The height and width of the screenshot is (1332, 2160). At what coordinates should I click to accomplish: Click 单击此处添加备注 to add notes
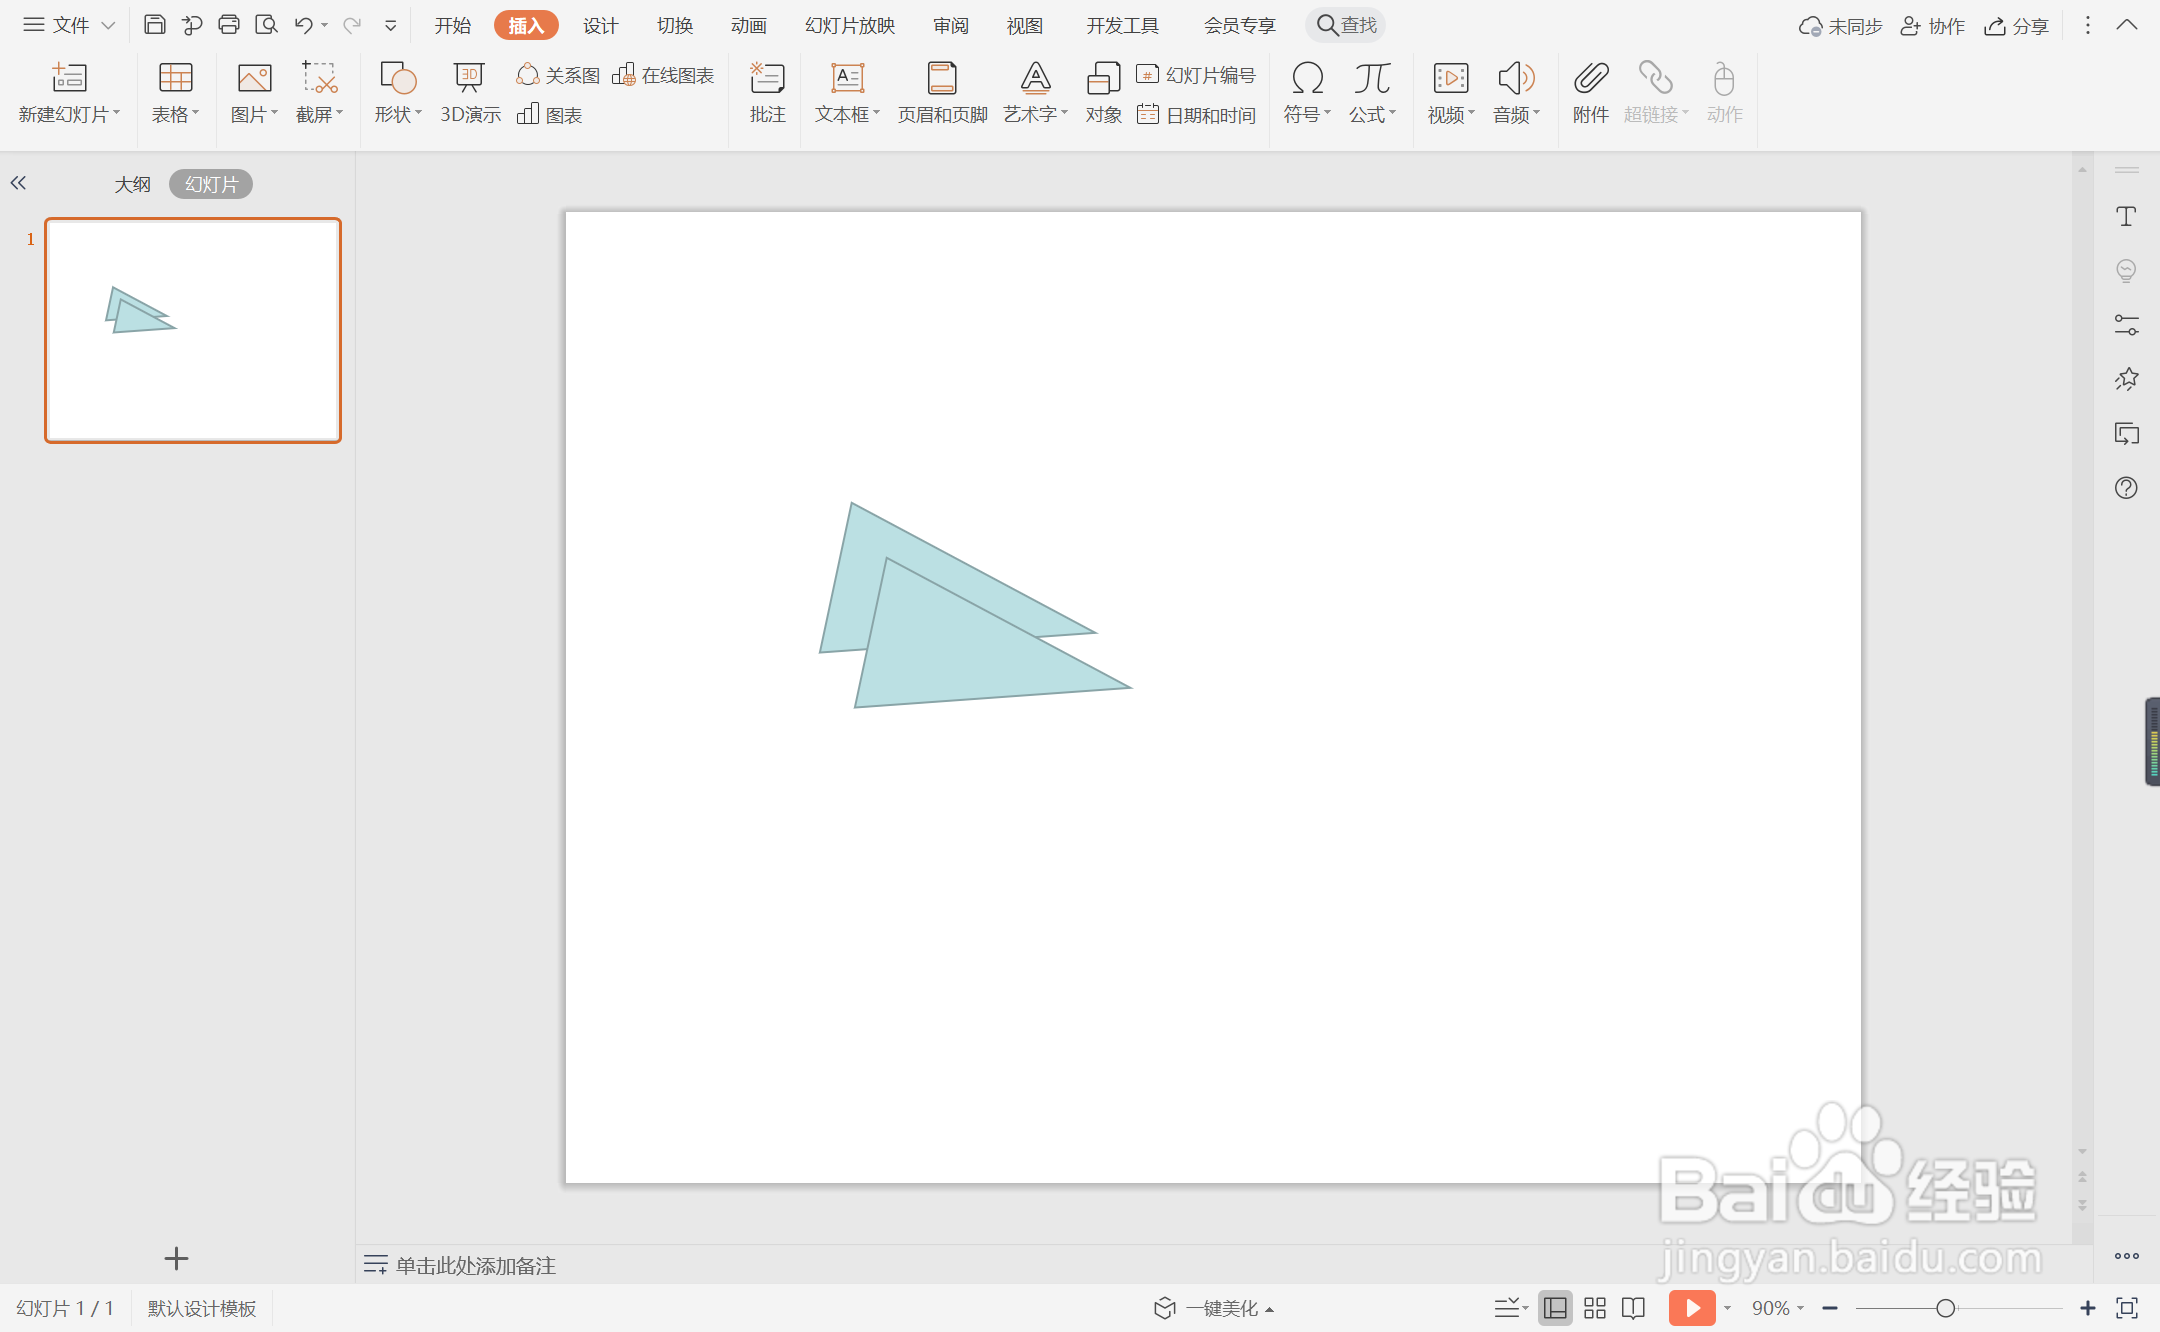tap(475, 1265)
